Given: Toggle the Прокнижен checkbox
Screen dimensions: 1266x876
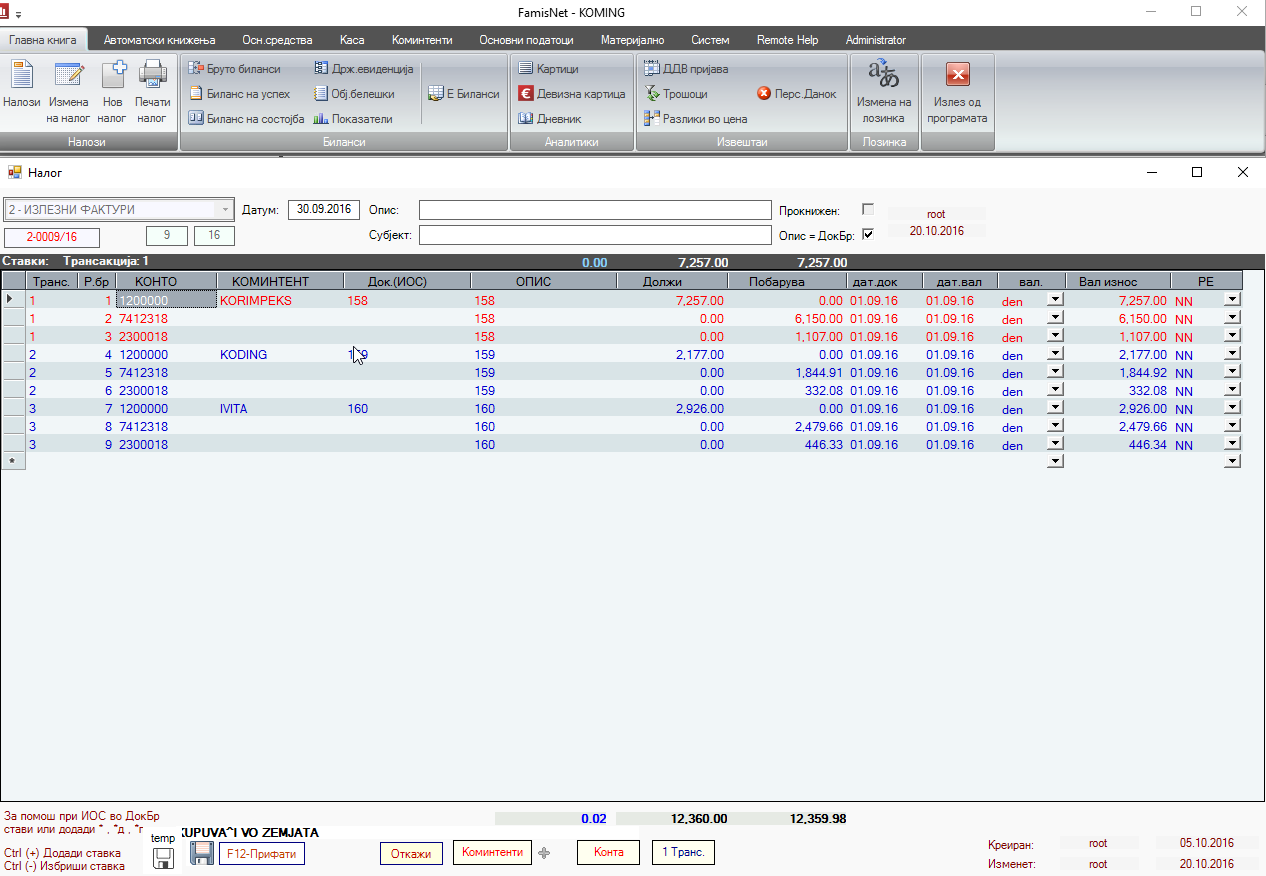Looking at the screenshot, I should 868,210.
